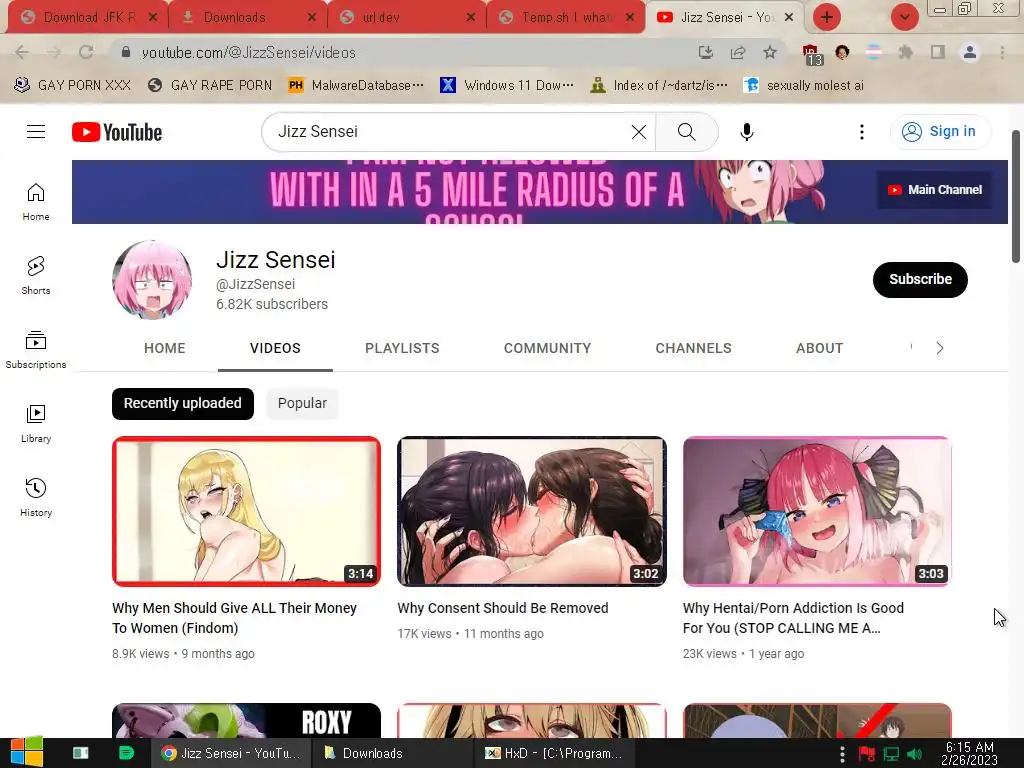Click the channel avatar picture
Image resolution: width=1024 pixels, height=768 pixels.
pos(152,280)
